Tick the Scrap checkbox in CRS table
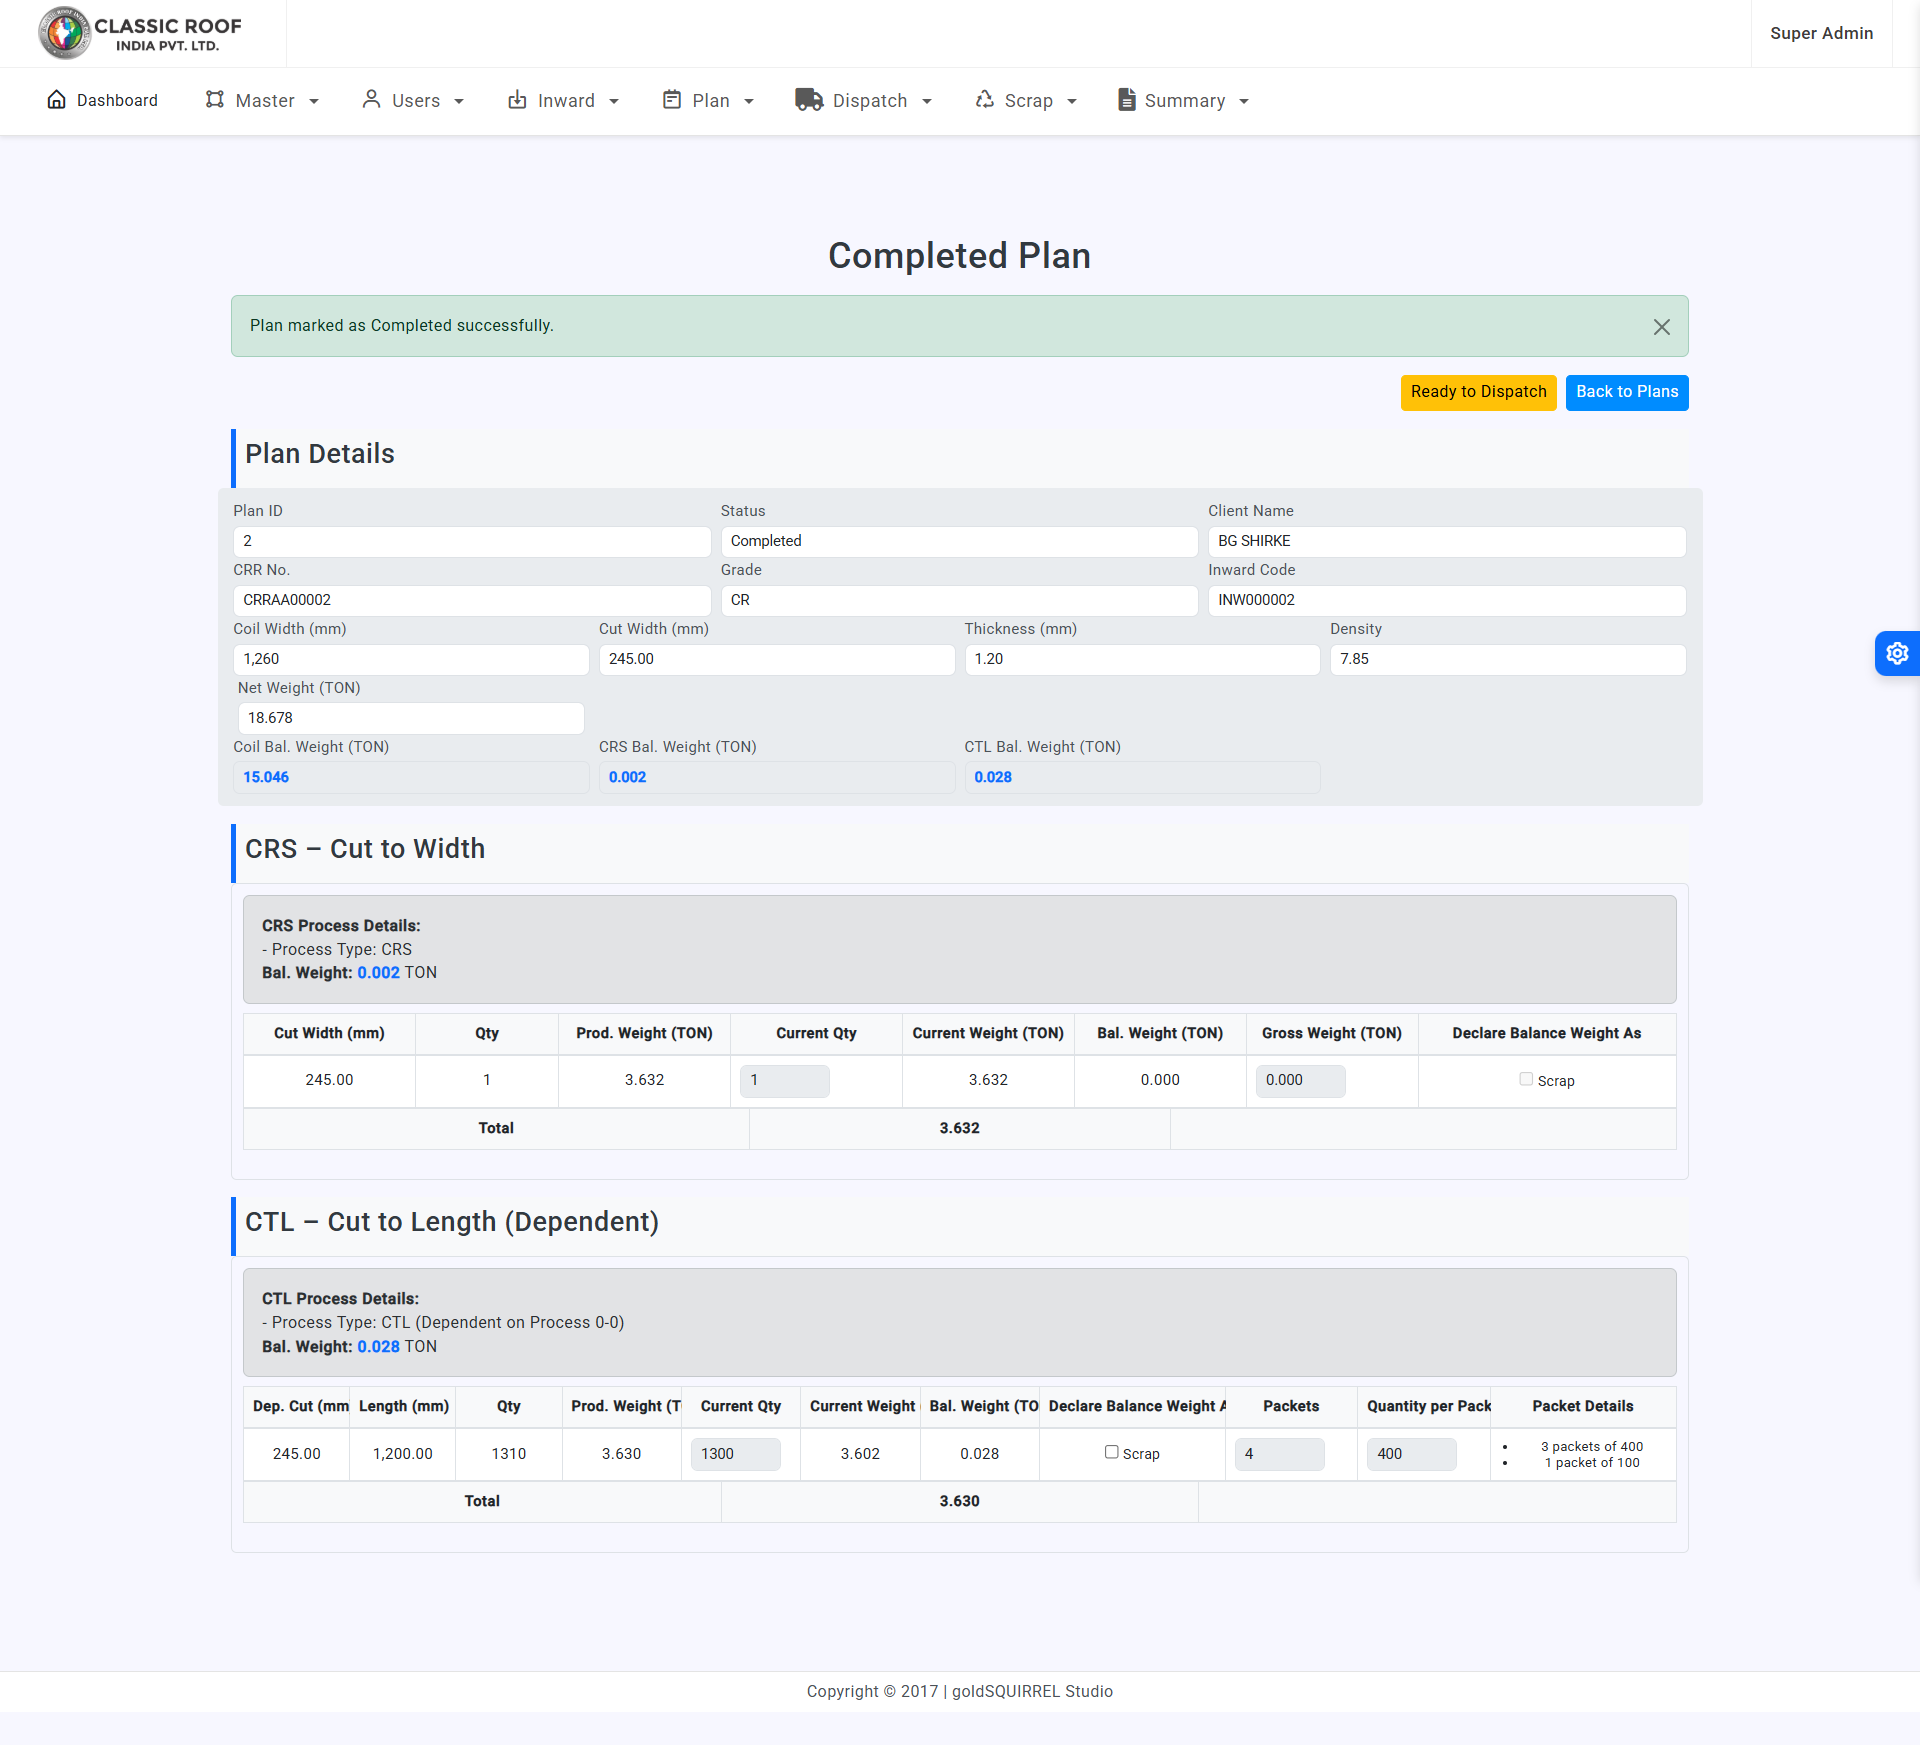 coord(1526,1079)
